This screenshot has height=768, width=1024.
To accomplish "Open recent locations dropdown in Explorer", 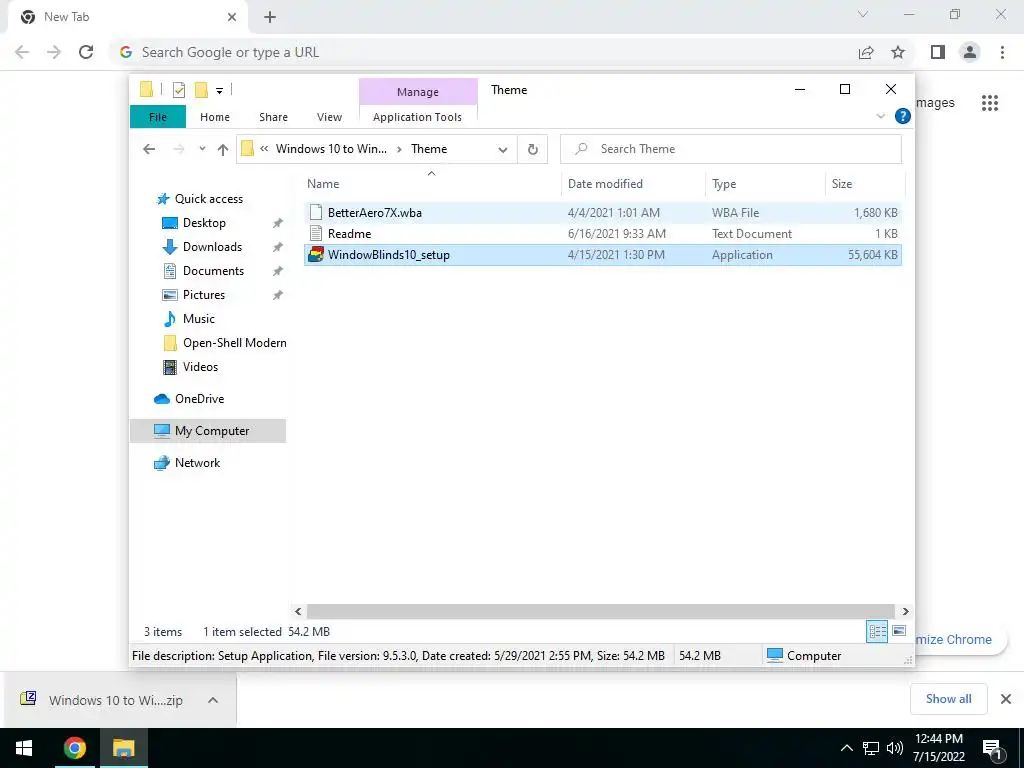I will [x=202, y=149].
